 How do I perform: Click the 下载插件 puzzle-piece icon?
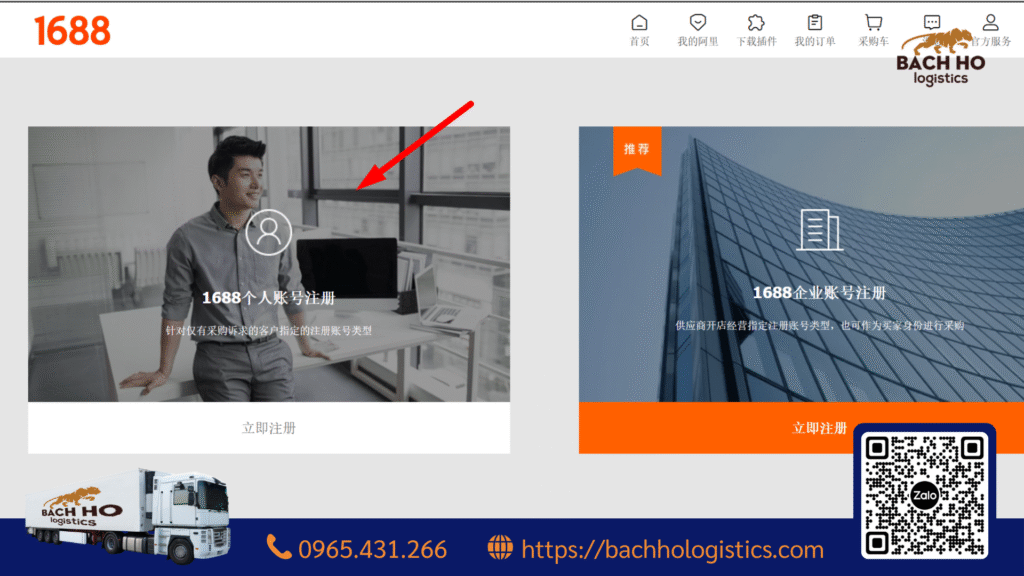click(756, 23)
